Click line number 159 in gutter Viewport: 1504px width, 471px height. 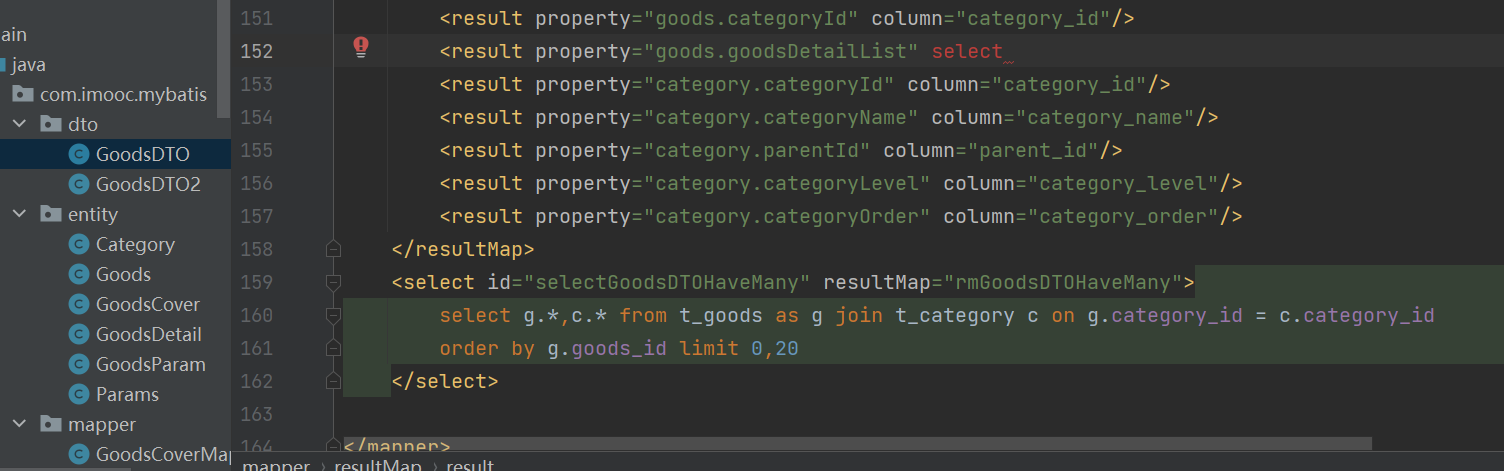tap(257, 282)
